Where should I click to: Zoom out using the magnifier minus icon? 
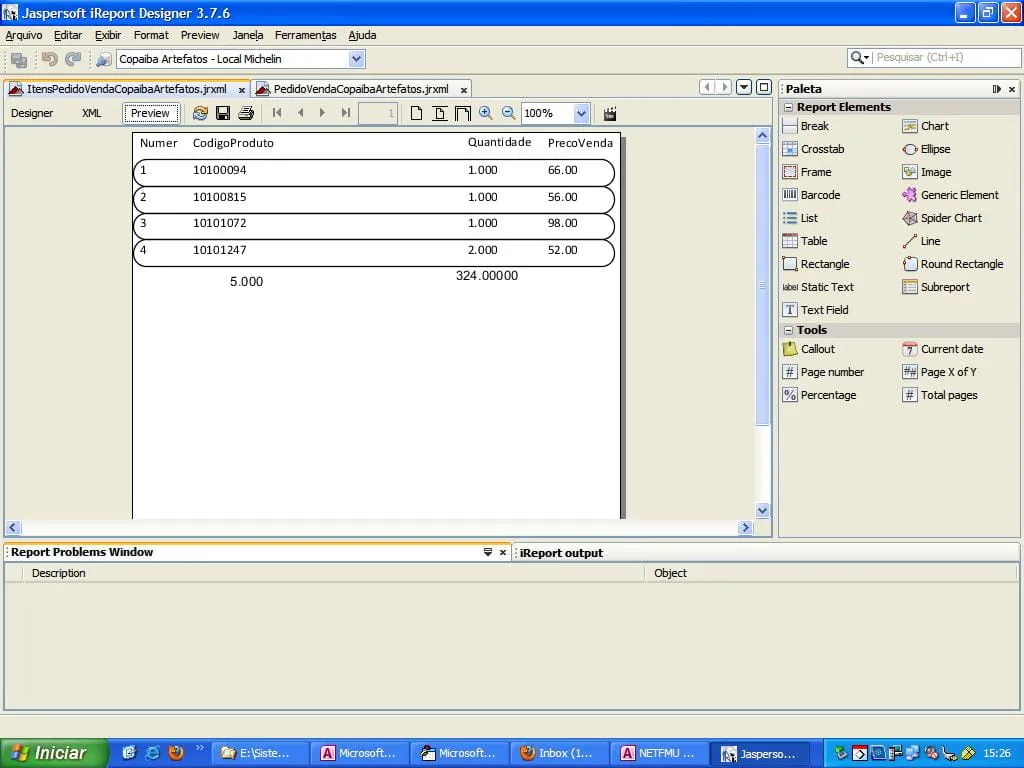point(509,113)
